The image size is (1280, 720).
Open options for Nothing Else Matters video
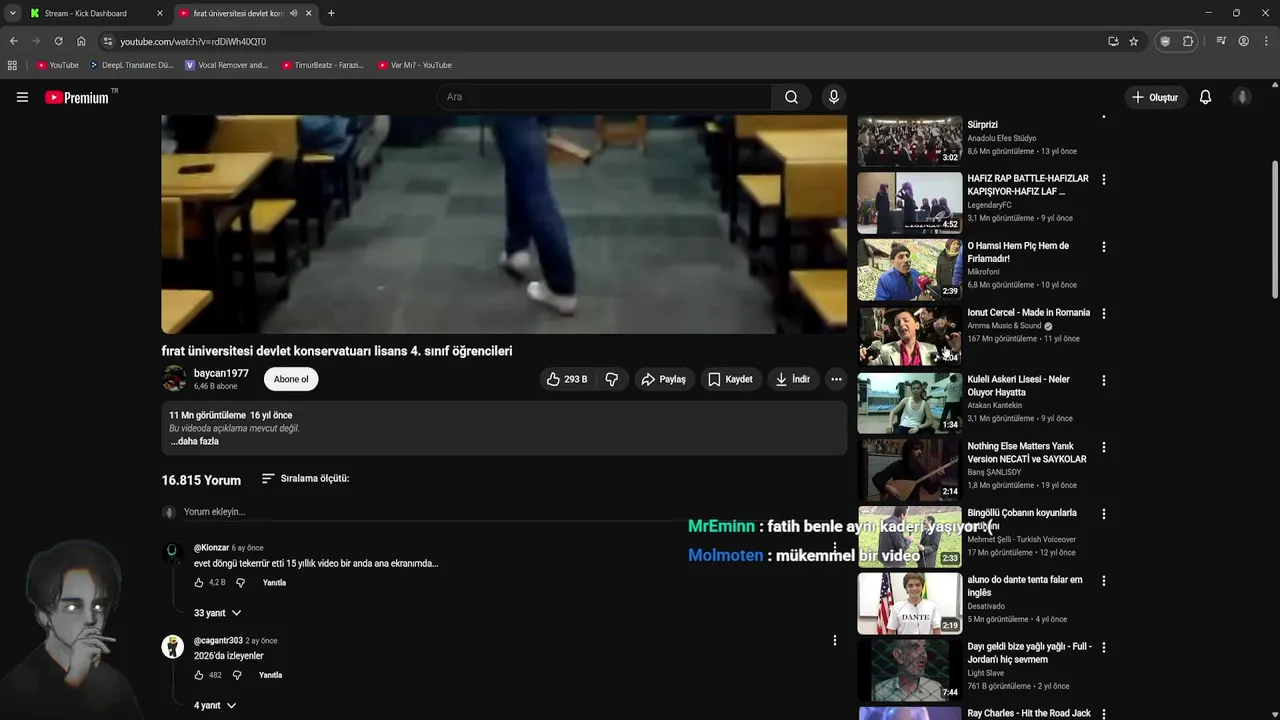click(x=1104, y=448)
